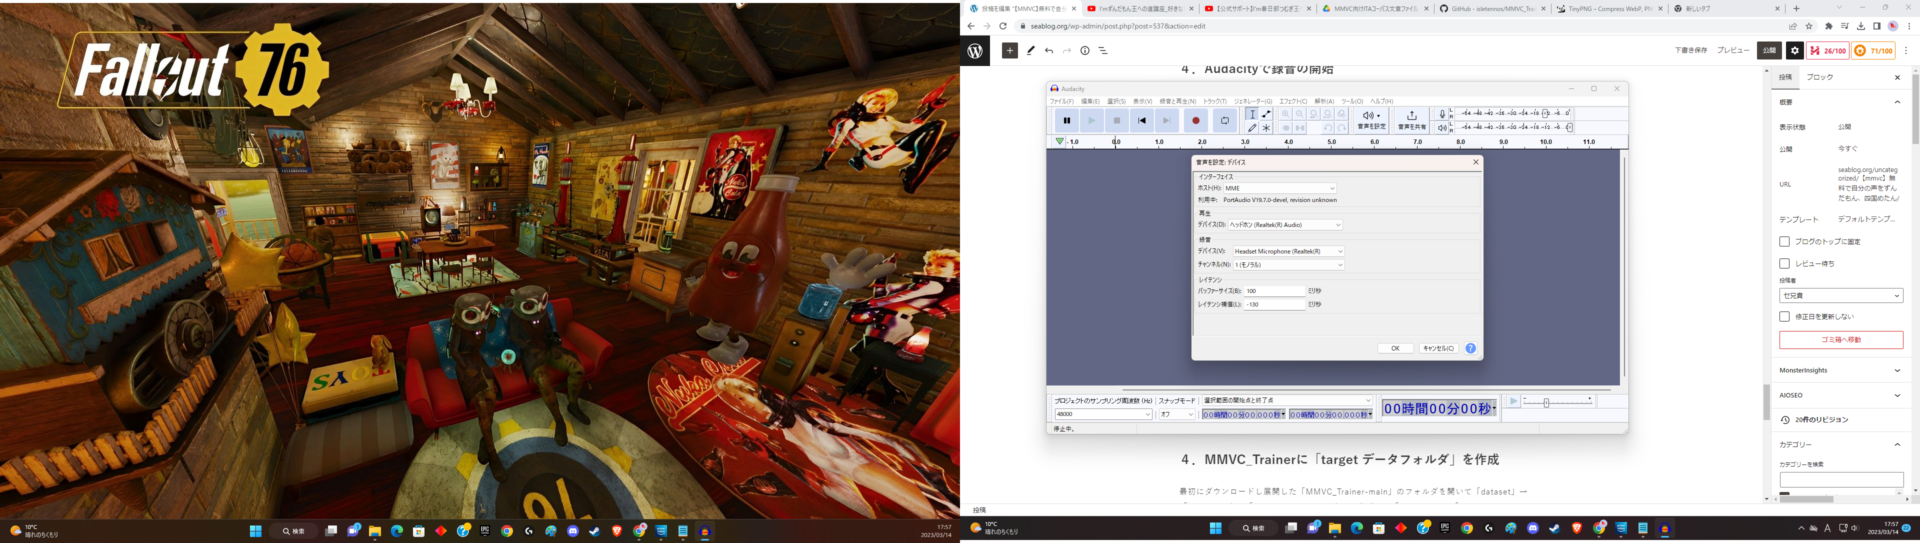1920x543 pixels.
Task: Check the 修正日を更新しない checkbox
Action: tap(1784, 316)
